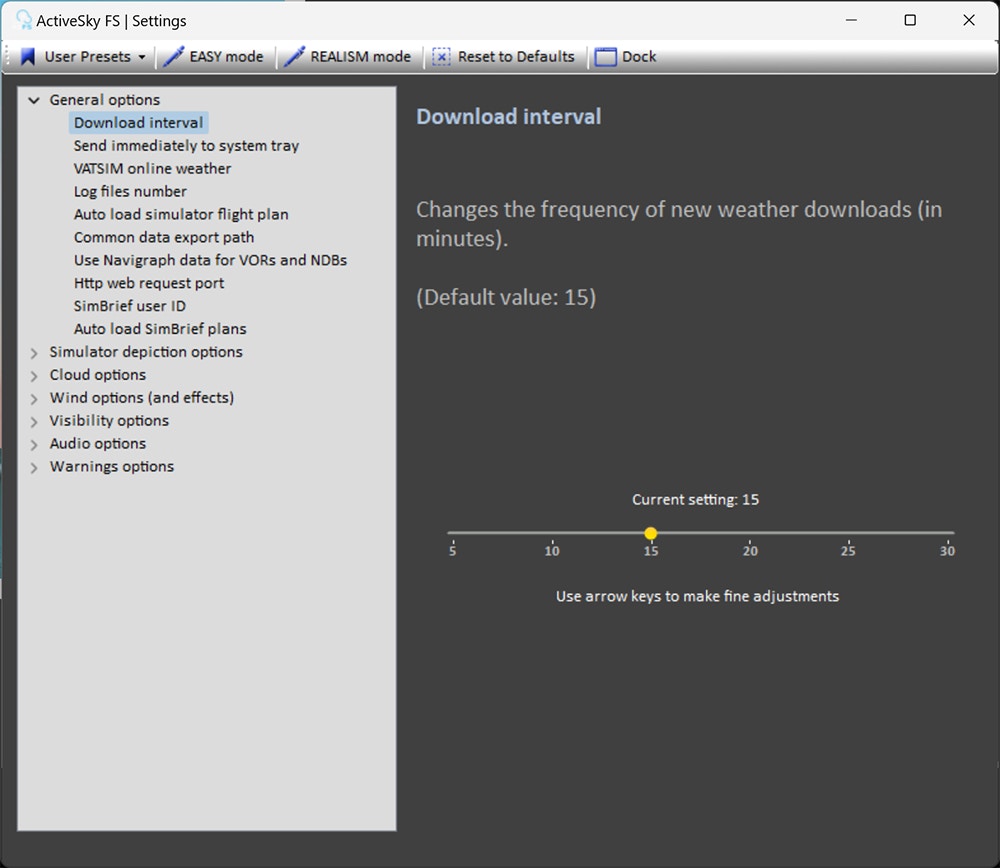Expand the Cloud options section

(34, 376)
